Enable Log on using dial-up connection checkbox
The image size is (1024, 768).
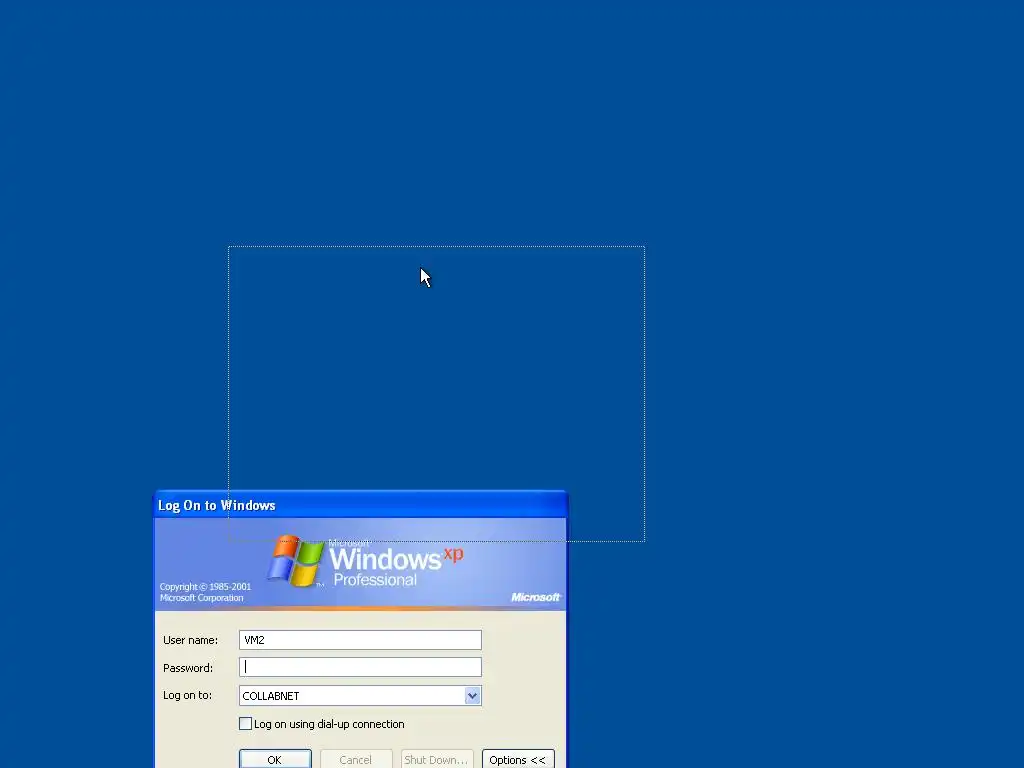[246, 724]
